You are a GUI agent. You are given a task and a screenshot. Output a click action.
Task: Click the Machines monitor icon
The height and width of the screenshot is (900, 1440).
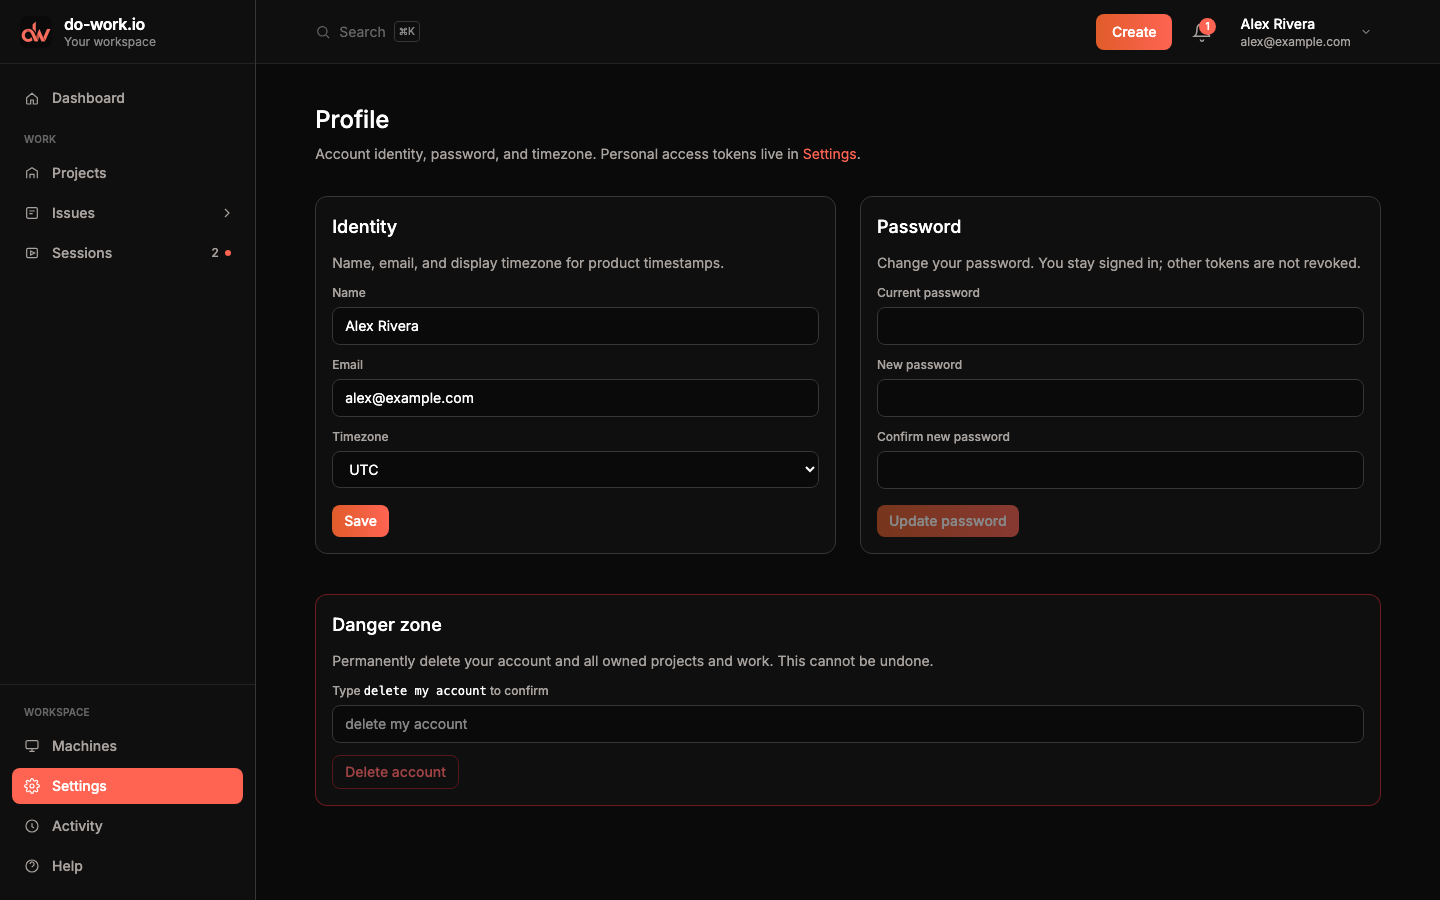coord(32,746)
